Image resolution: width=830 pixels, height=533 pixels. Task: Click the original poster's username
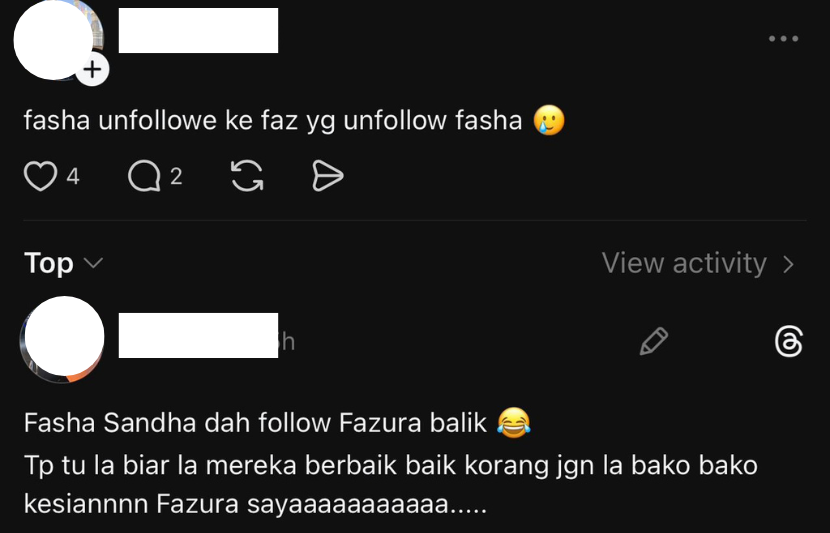[x=199, y=30]
